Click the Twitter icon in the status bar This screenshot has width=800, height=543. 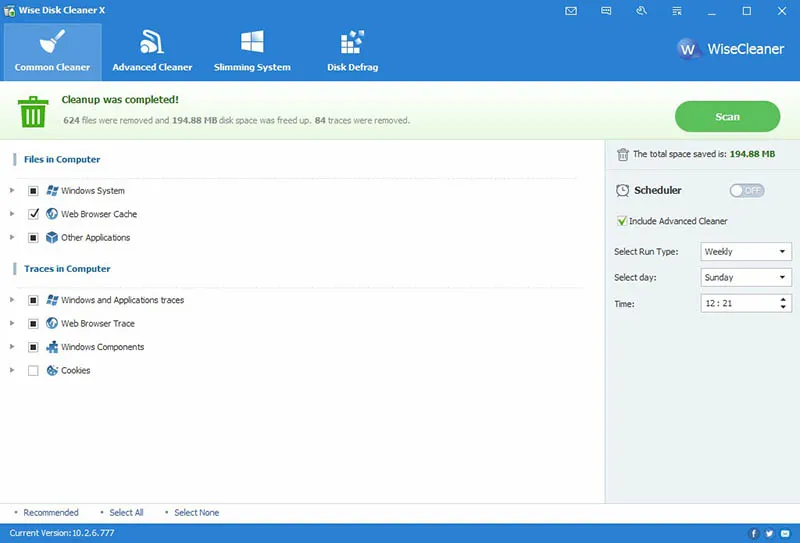coord(770,533)
